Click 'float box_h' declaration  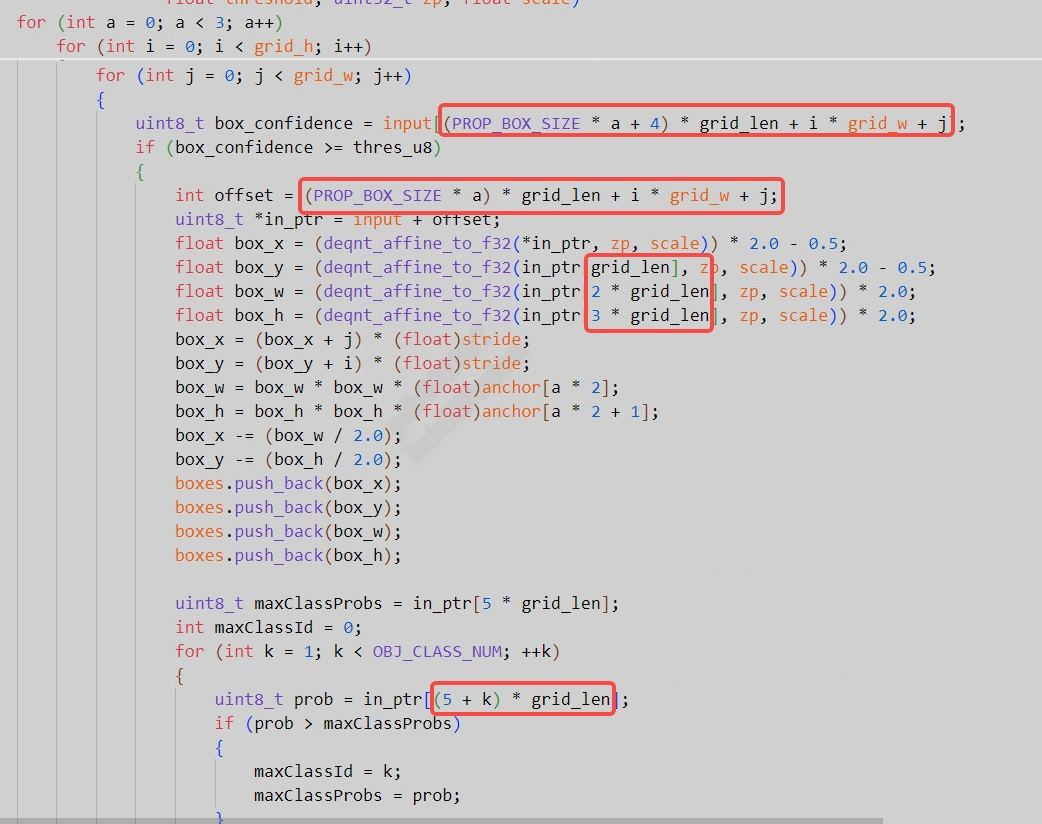click(x=229, y=315)
